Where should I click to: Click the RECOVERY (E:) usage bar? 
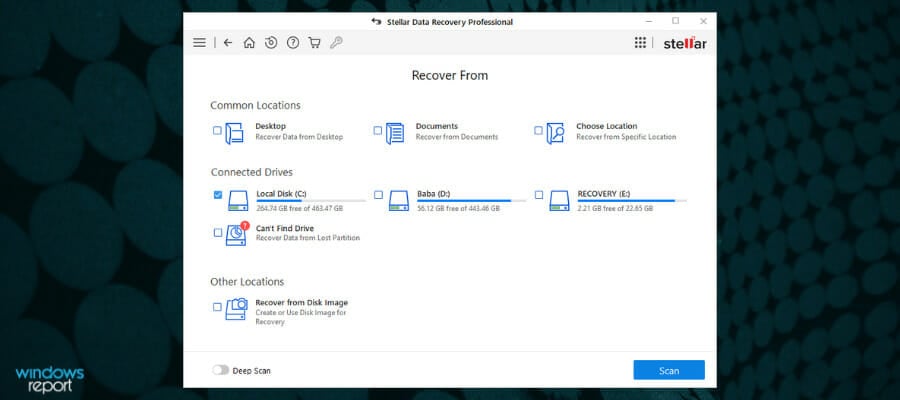pos(632,201)
